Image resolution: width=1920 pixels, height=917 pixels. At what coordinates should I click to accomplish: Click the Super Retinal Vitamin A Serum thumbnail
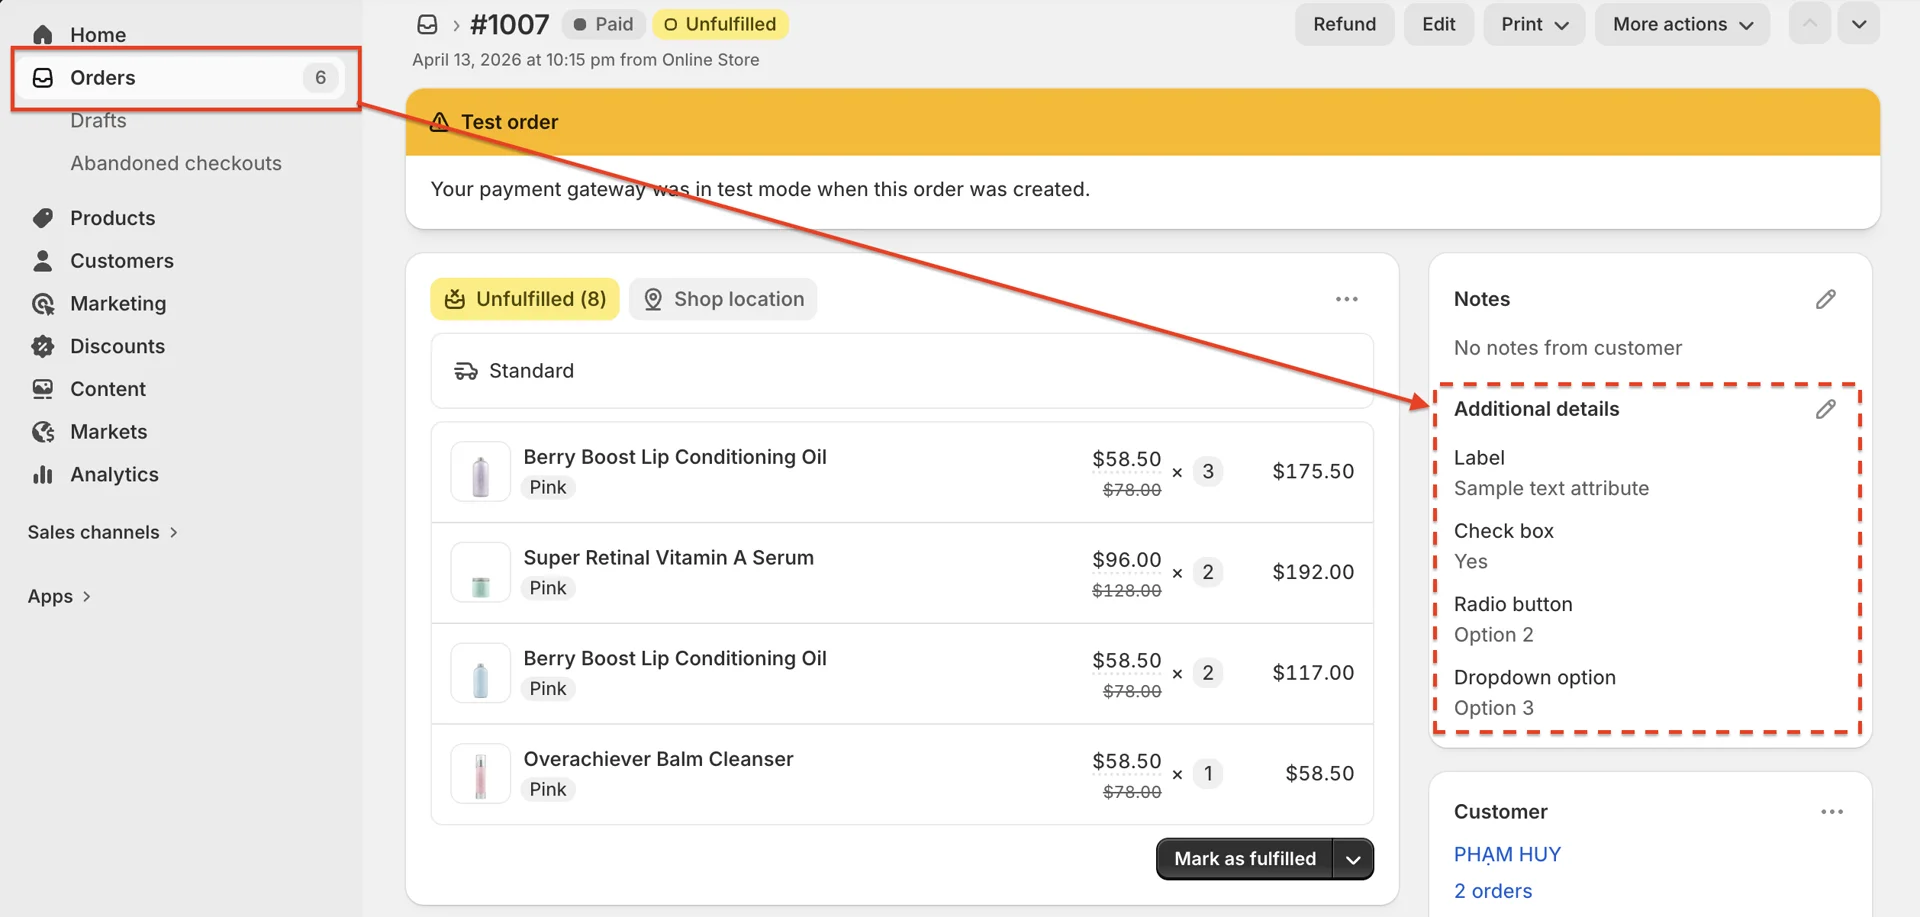pos(480,573)
